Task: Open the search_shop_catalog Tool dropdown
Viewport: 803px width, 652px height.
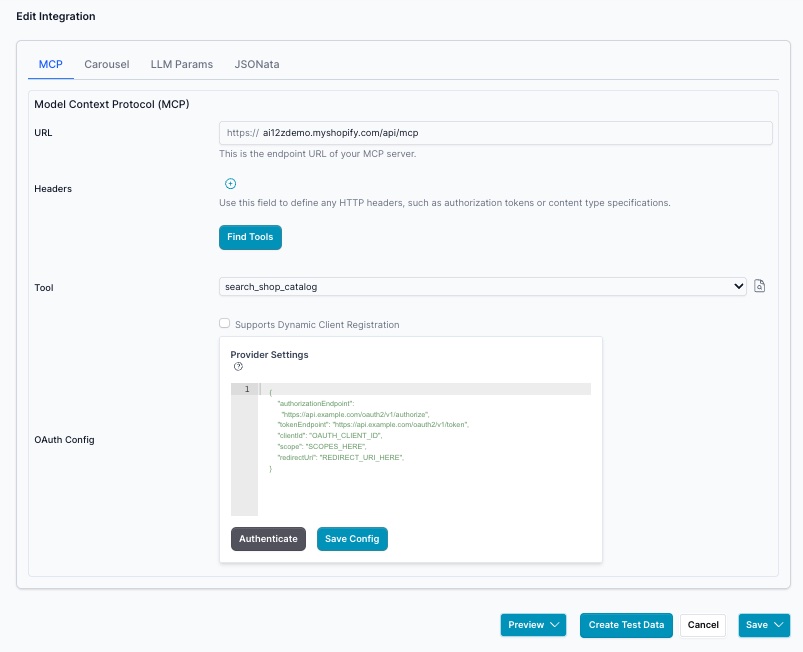Action: tap(482, 287)
